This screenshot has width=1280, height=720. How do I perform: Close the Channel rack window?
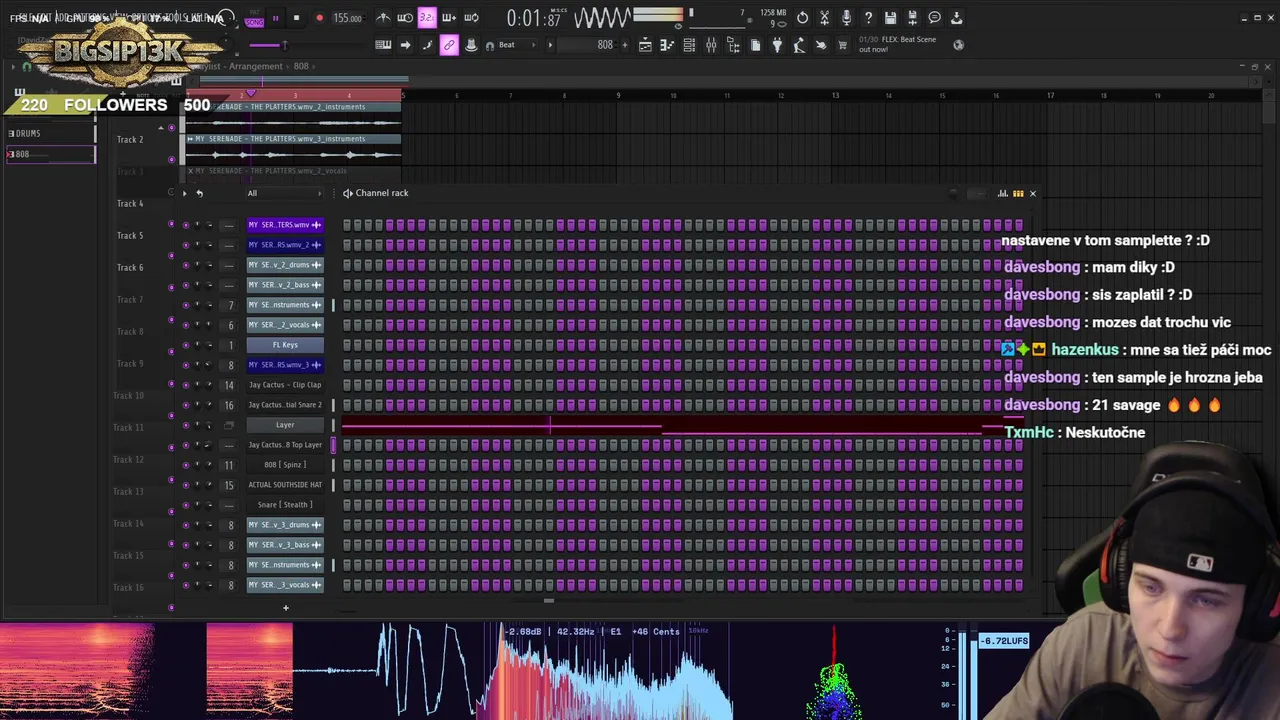pyautogui.click(x=1033, y=193)
